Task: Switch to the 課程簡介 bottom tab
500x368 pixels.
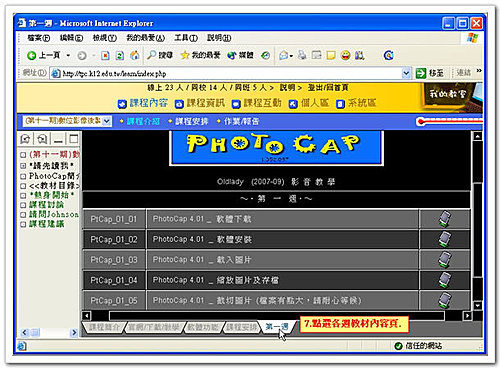Action: 104,327
